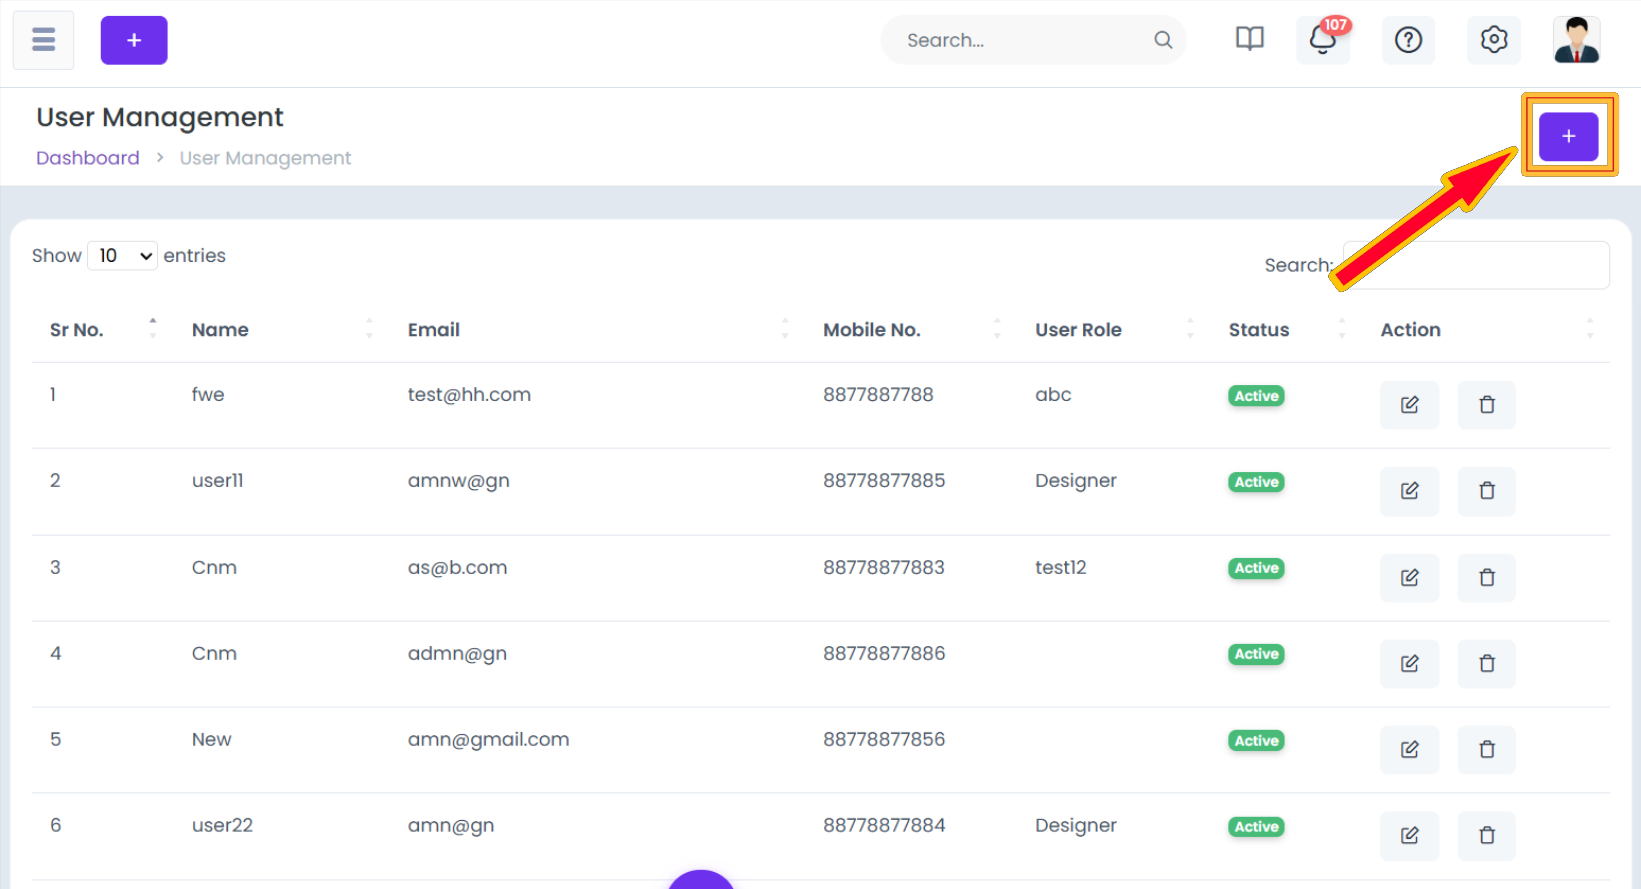Click the User Management page heading
Image resolution: width=1641 pixels, height=889 pixels.
(x=160, y=118)
